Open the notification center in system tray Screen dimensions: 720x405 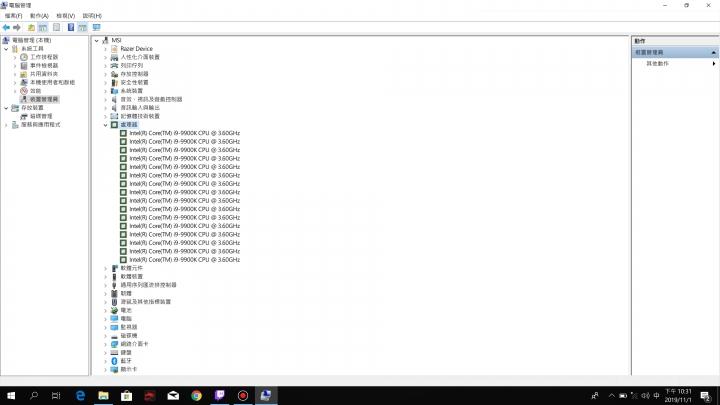(x=706, y=395)
